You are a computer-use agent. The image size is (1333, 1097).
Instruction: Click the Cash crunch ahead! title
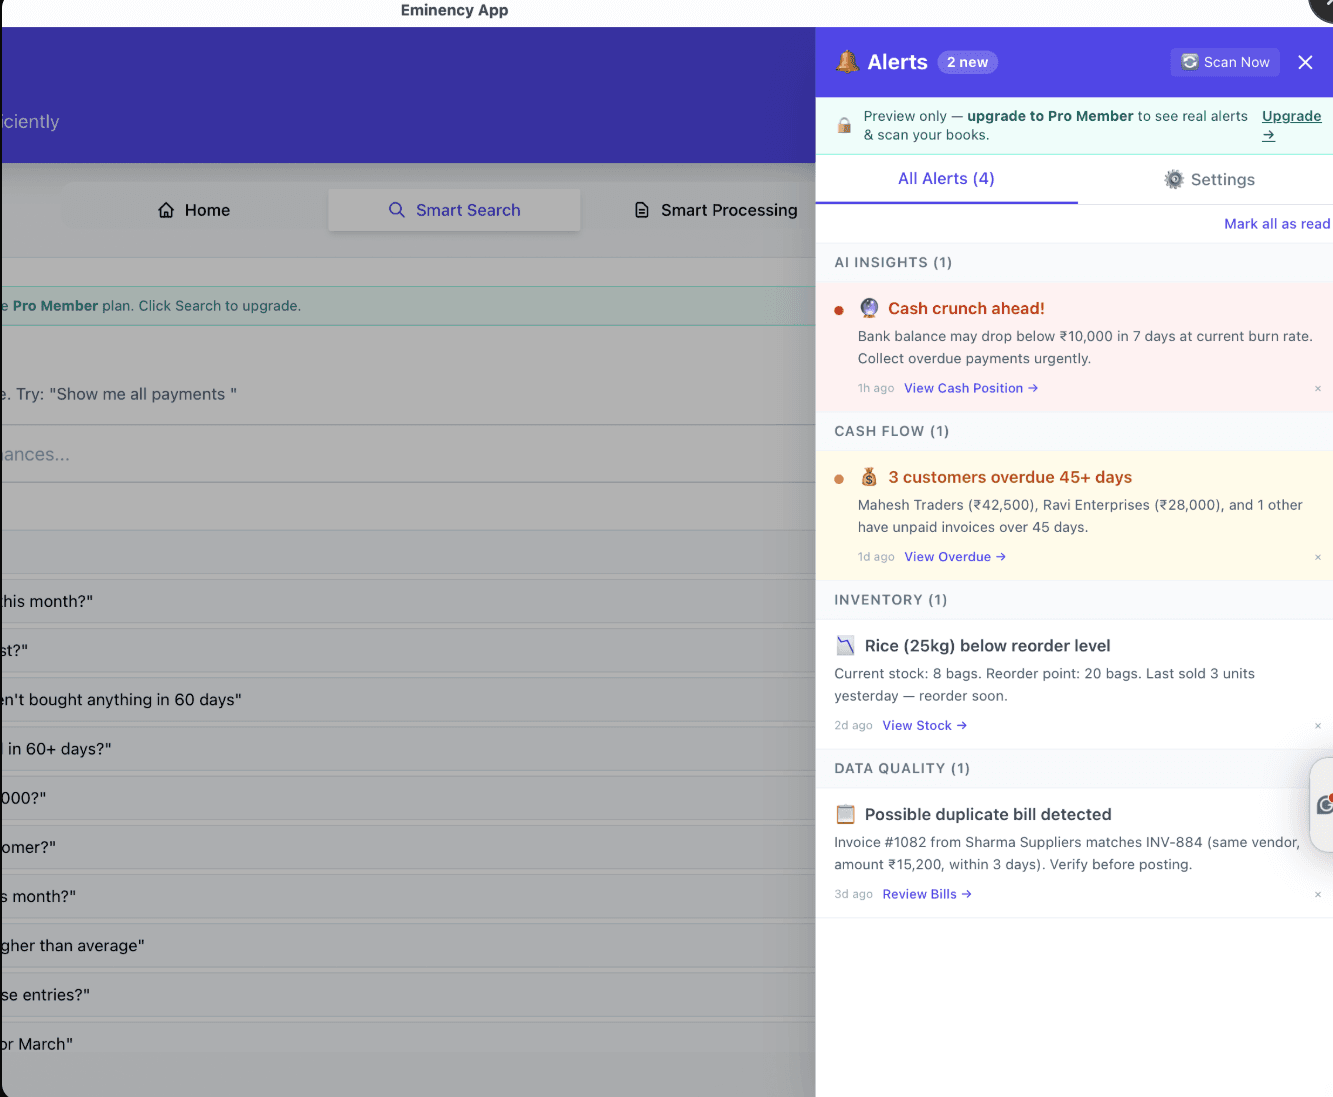click(x=966, y=308)
